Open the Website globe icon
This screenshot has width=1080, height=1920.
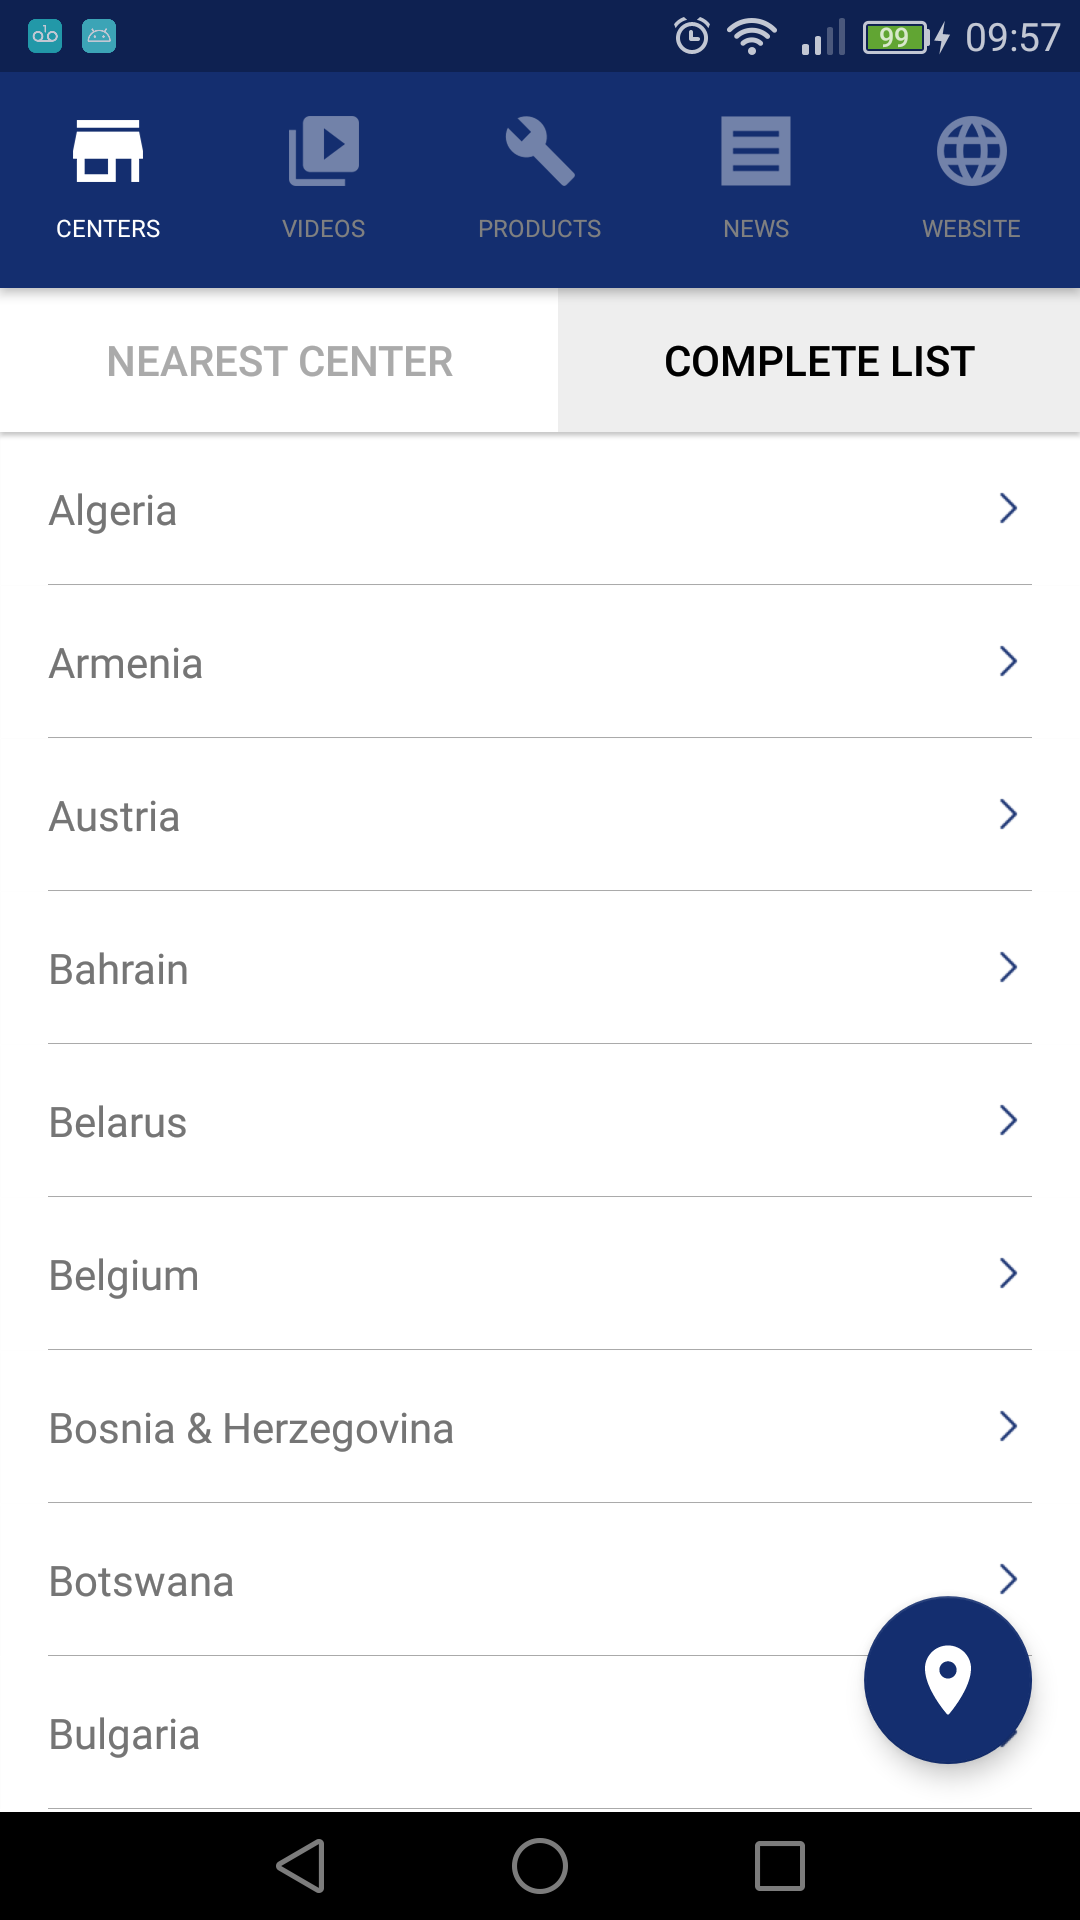pyautogui.click(x=972, y=151)
